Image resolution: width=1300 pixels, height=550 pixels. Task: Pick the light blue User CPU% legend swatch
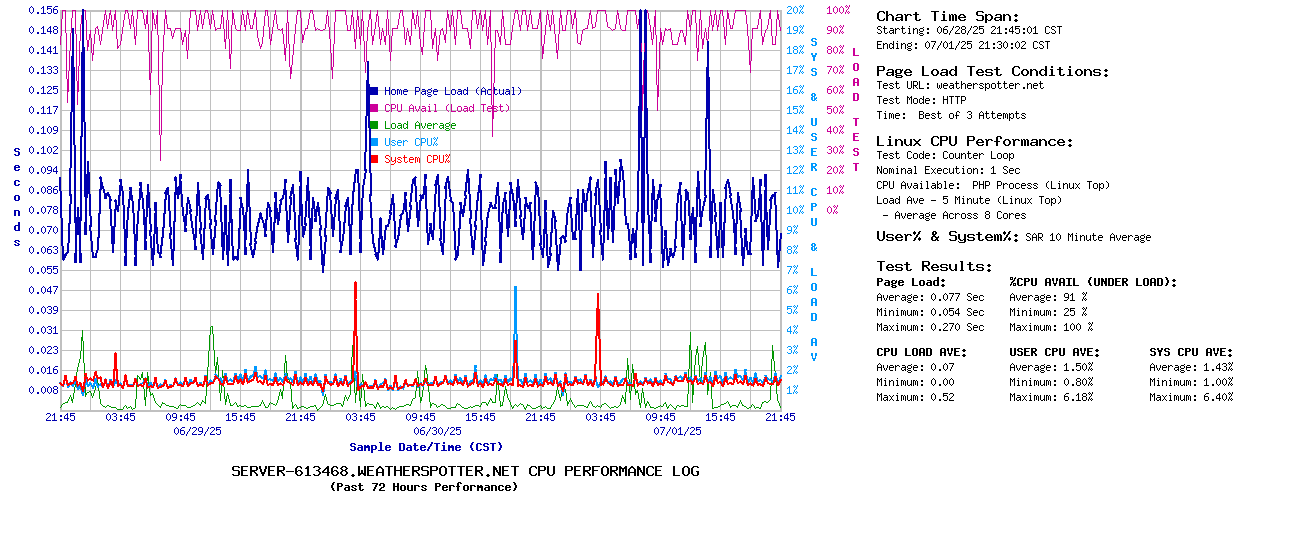pos(374,142)
